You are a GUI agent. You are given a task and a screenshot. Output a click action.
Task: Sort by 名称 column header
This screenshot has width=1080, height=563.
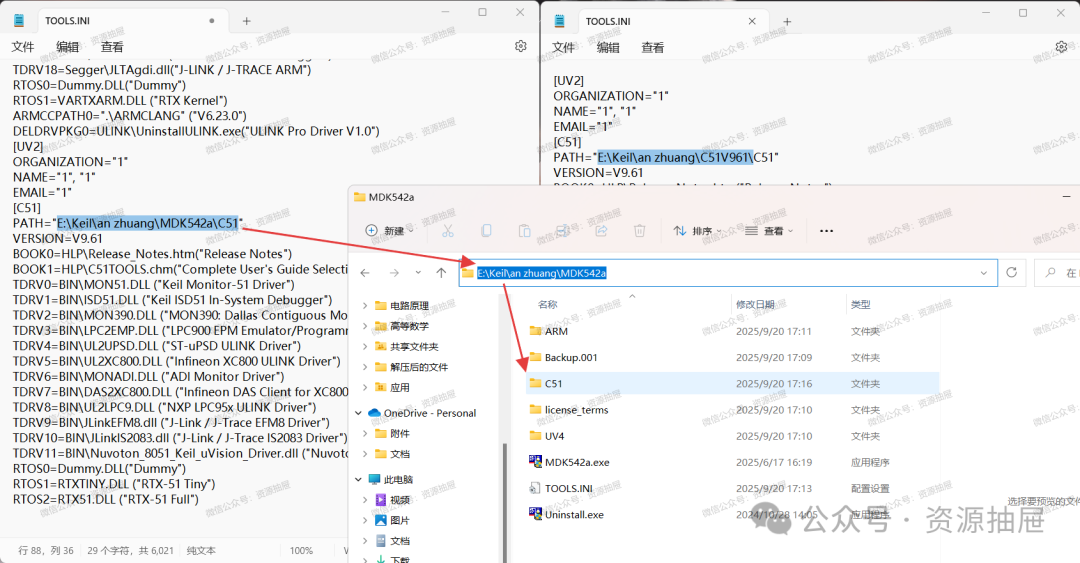coord(548,304)
